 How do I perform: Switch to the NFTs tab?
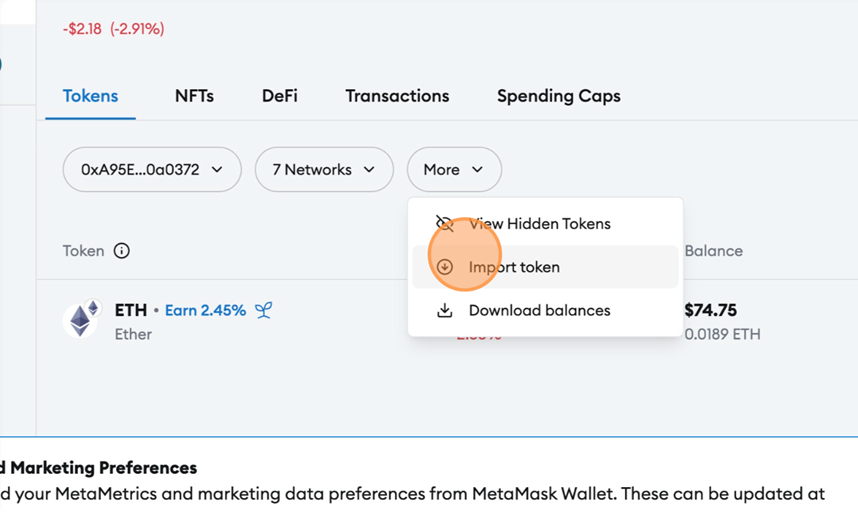tap(194, 96)
